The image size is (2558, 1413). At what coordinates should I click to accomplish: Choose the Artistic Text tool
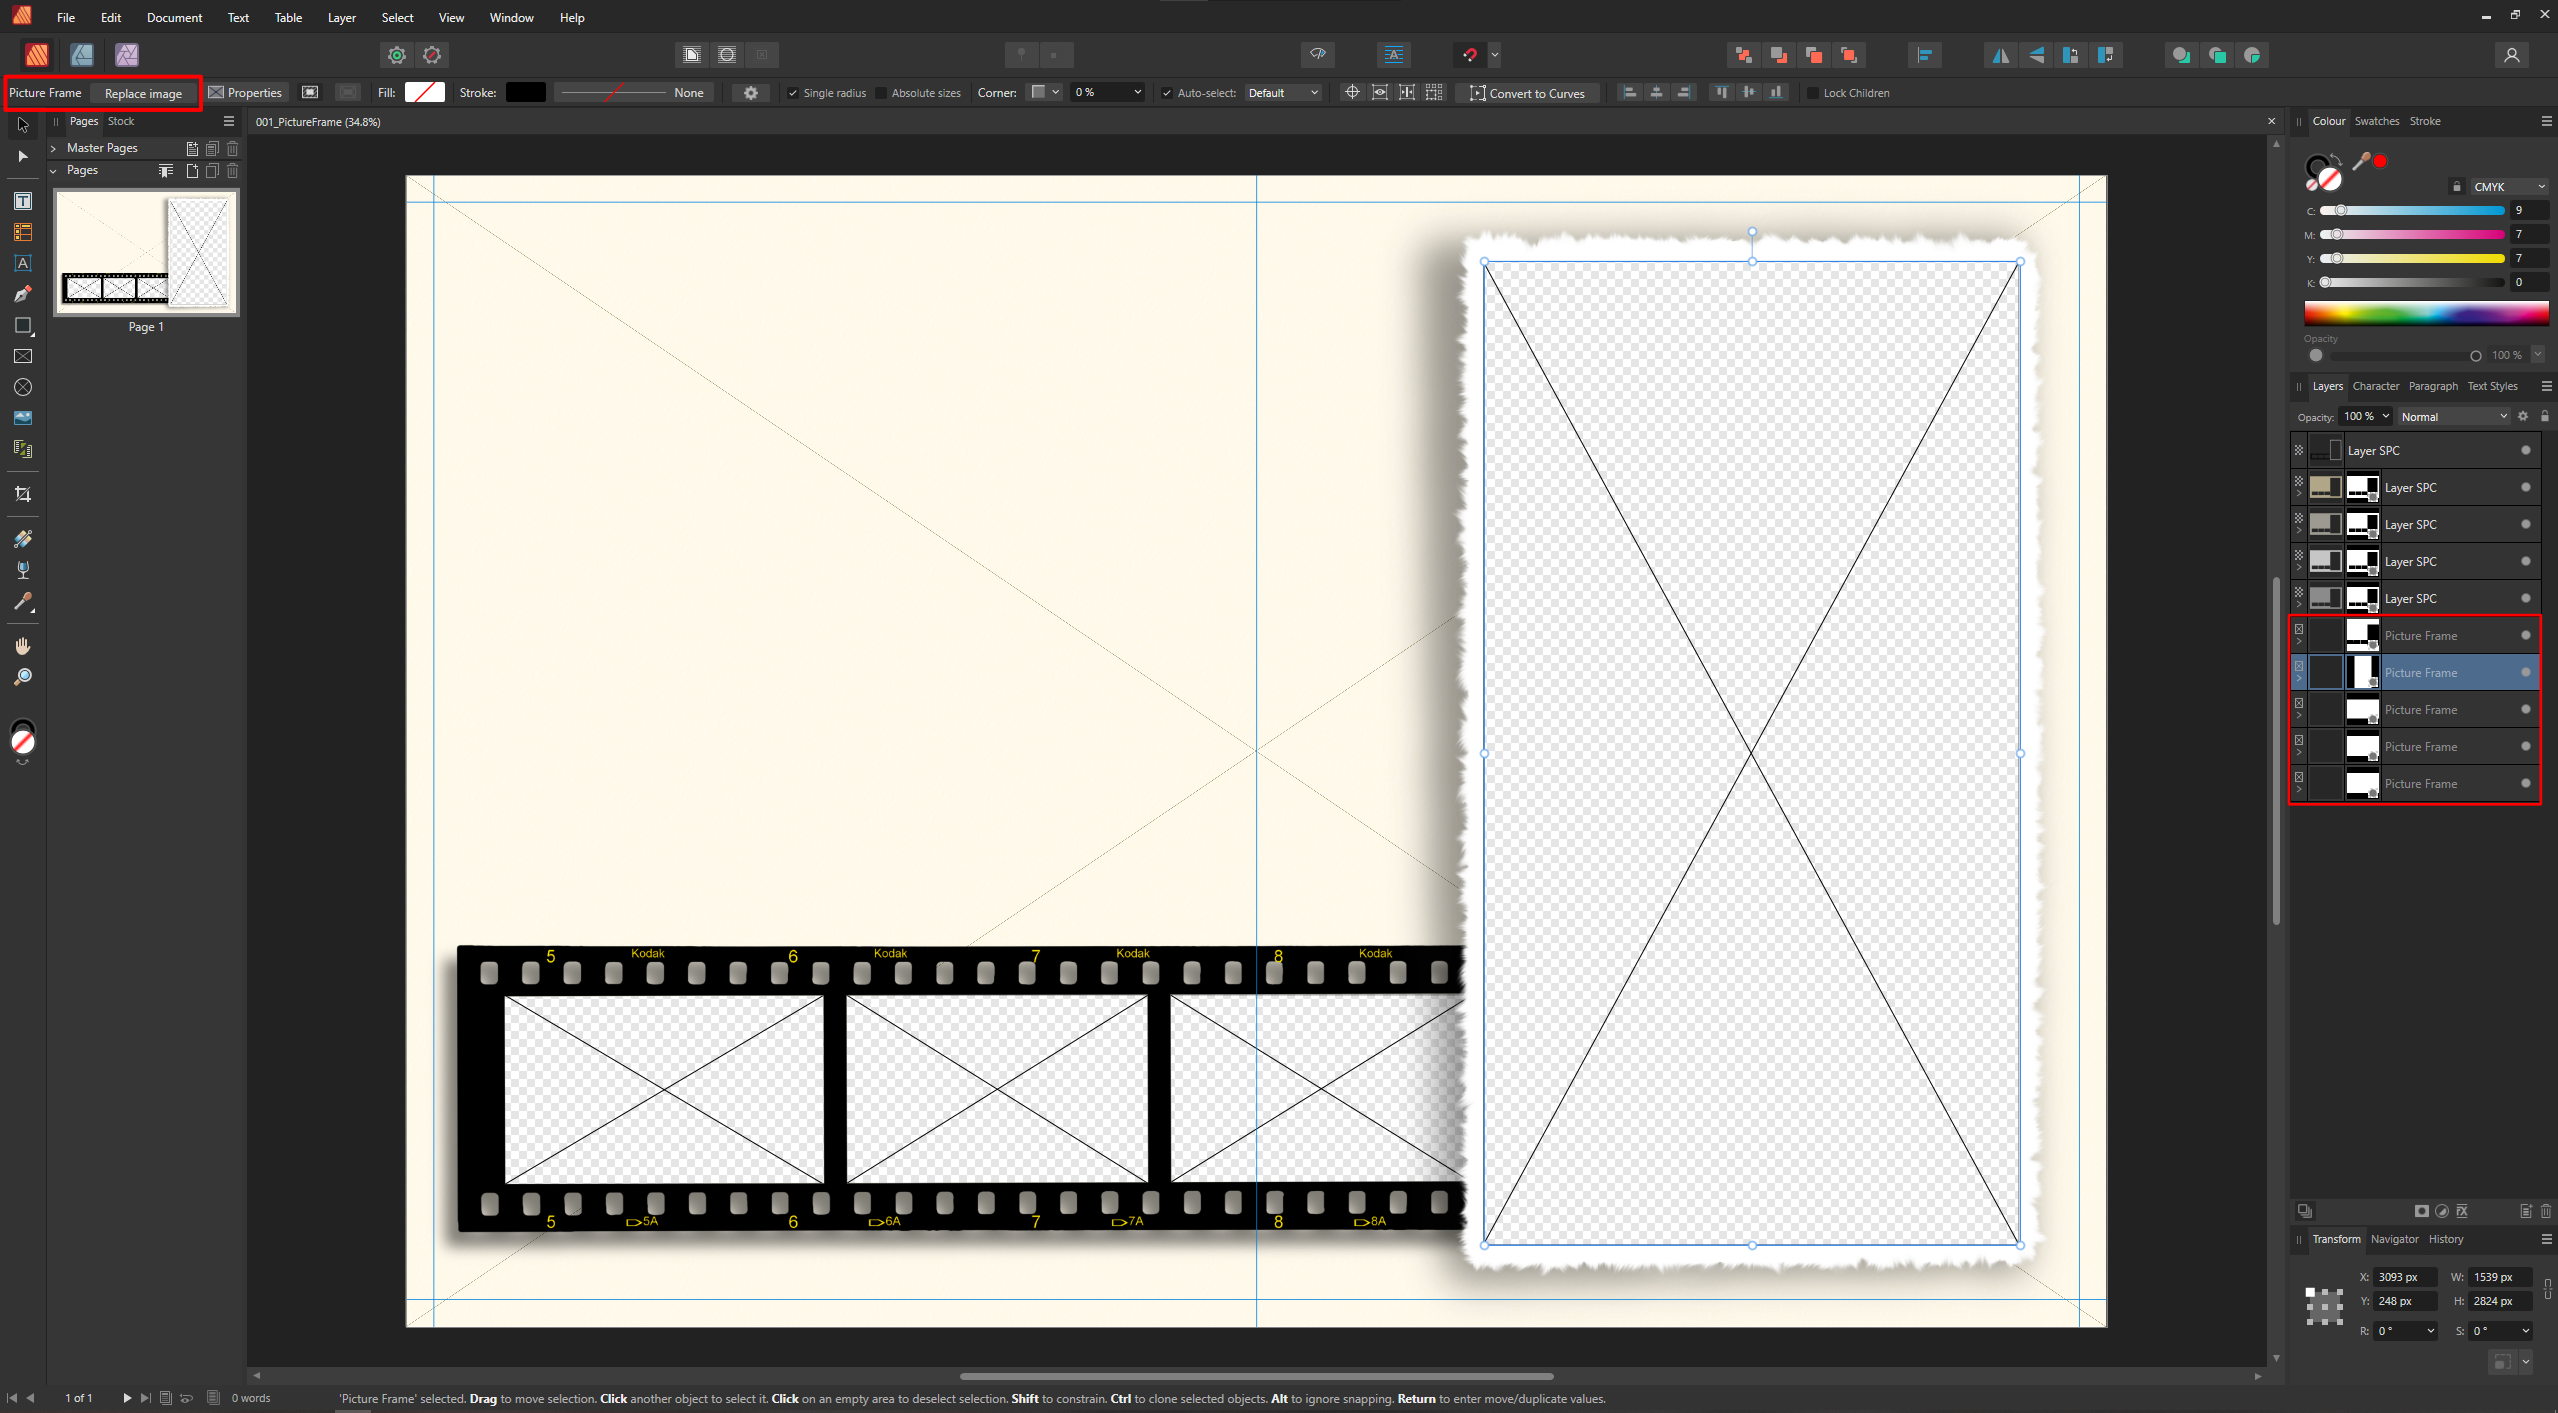coord(22,263)
